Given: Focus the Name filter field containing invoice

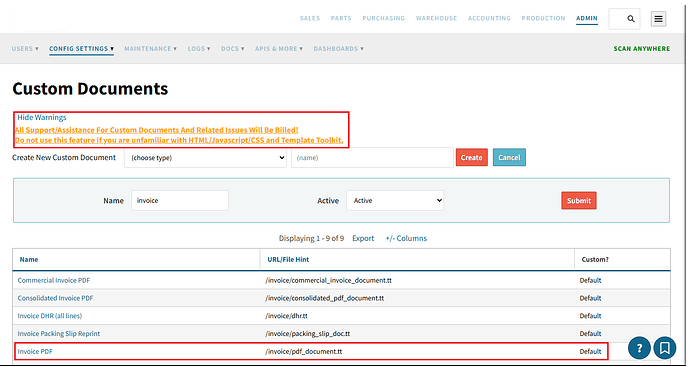Looking at the screenshot, I should coord(180,200).
